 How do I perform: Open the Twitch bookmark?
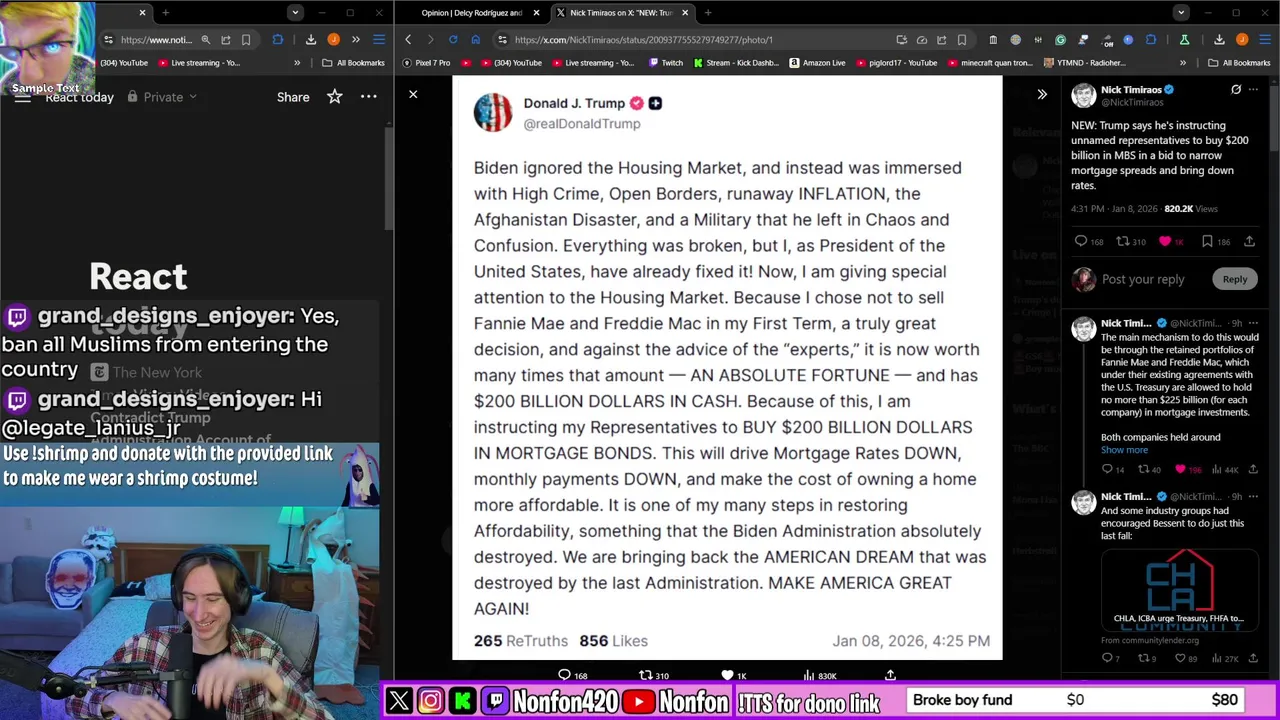665,63
